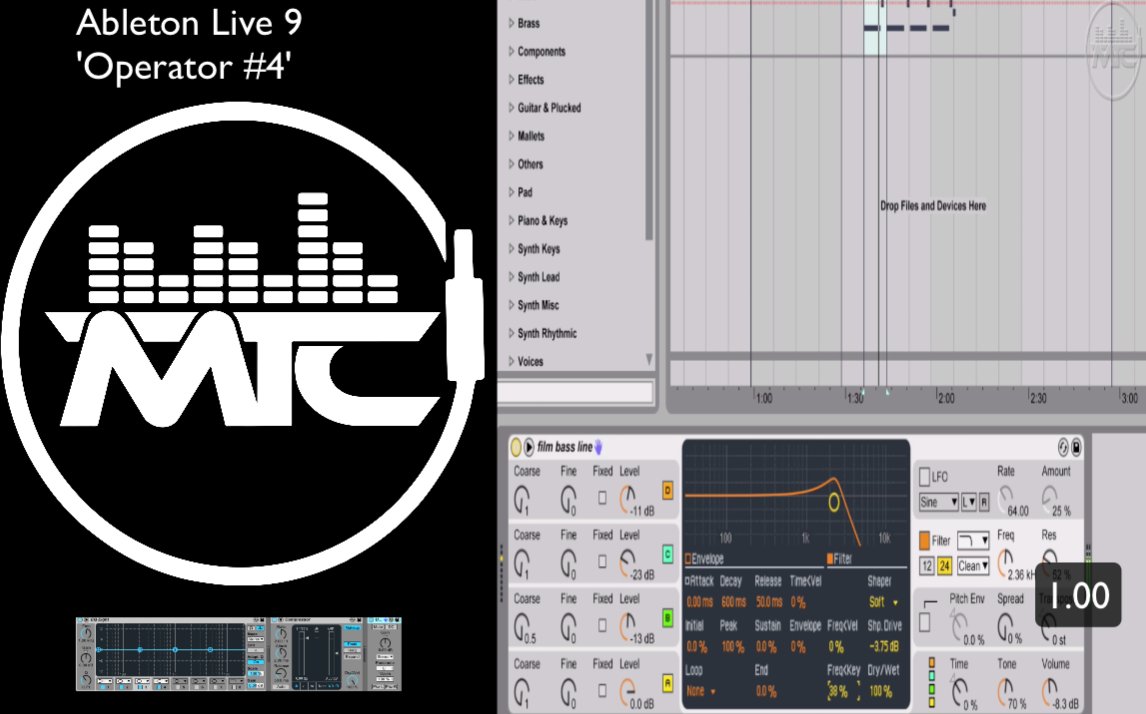Toggle the Filter on/off switch
Screen dimensions: 1146x714
click(x=924, y=541)
